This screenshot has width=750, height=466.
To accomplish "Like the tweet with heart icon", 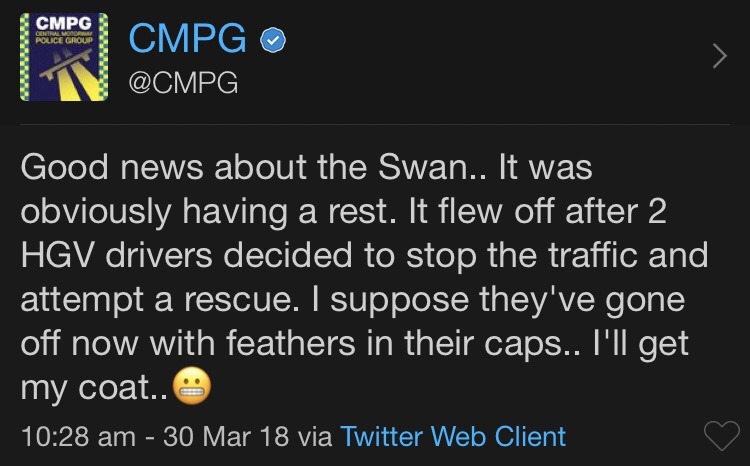I will coord(722,436).
